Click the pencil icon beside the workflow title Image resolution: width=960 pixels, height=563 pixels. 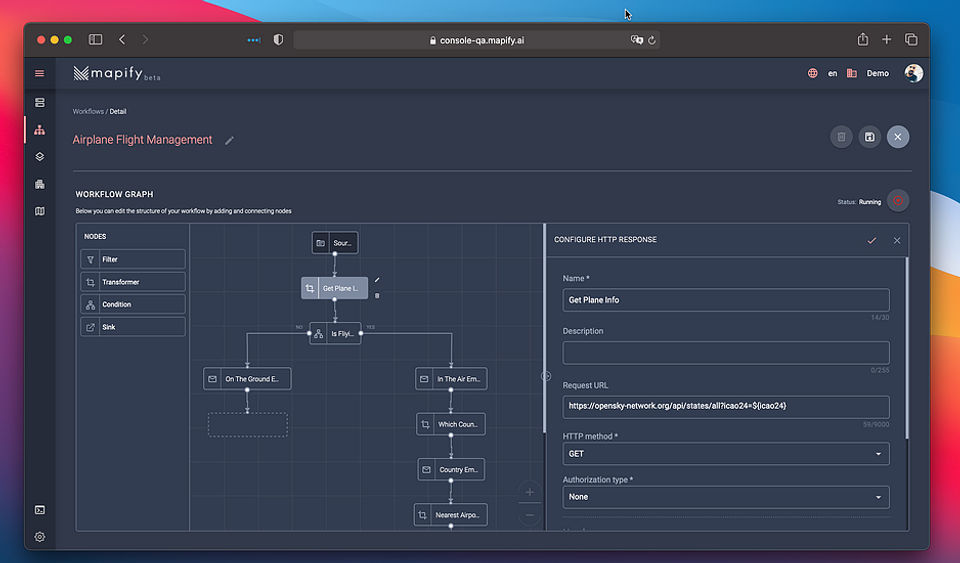coord(229,141)
